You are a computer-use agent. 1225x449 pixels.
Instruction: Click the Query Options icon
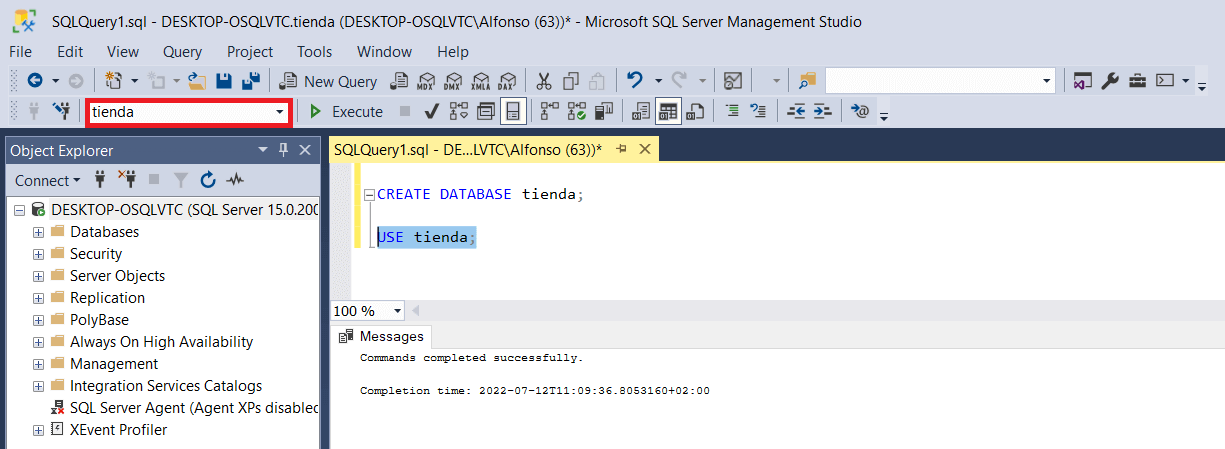pos(486,111)
